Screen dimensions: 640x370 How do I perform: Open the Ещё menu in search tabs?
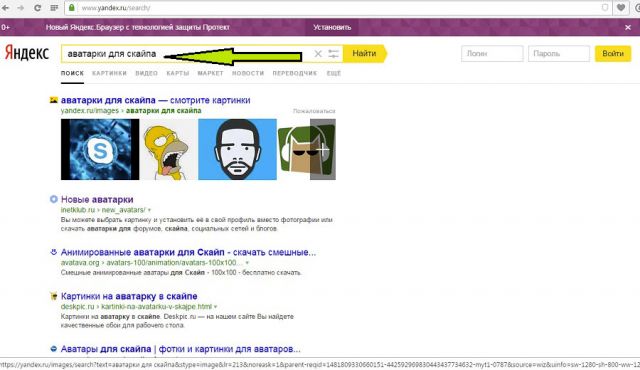(334, 73)
